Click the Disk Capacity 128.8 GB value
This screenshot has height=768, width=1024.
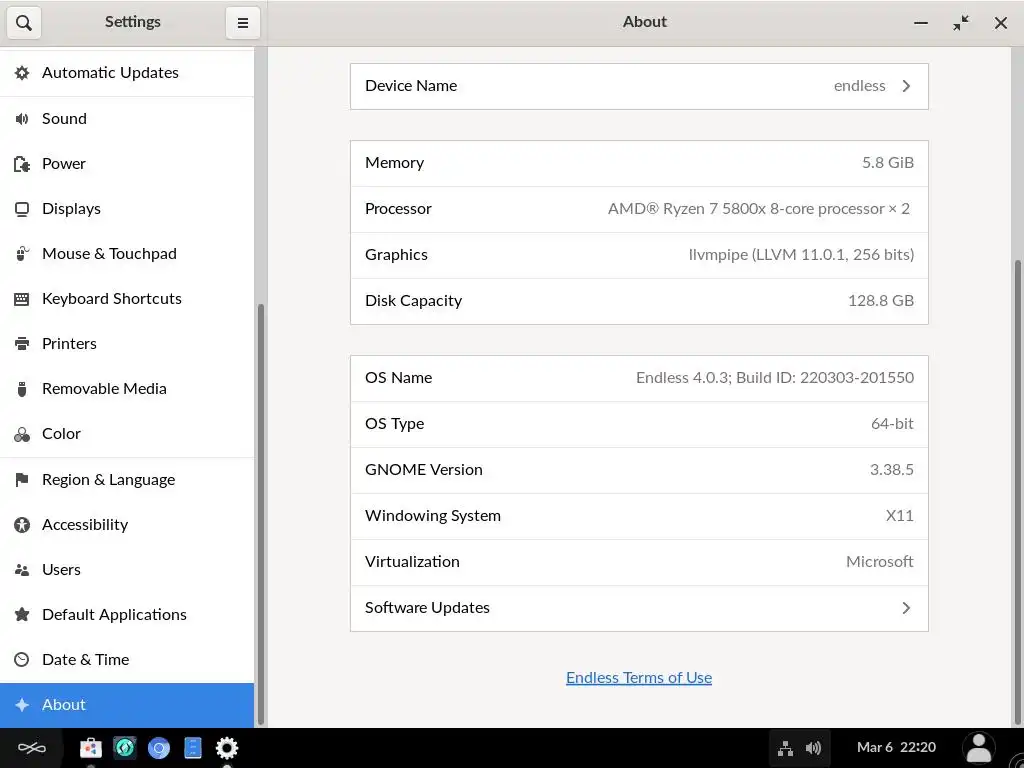880,301
